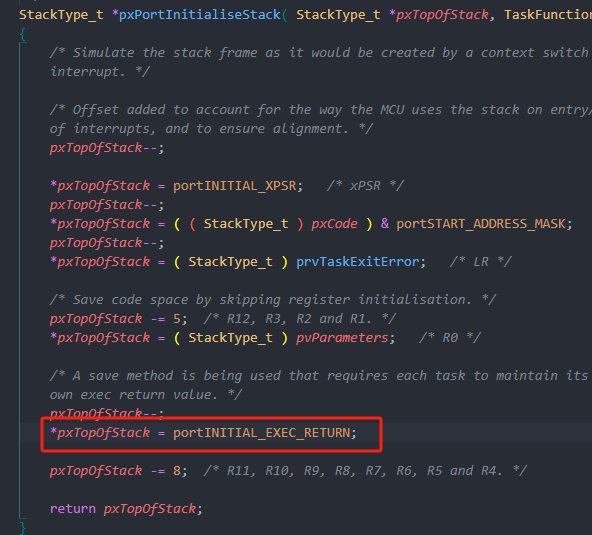The image size is (592, 535).
Task: Click the comment starting "A save method is being used"
Action: (x=319, y=376)
